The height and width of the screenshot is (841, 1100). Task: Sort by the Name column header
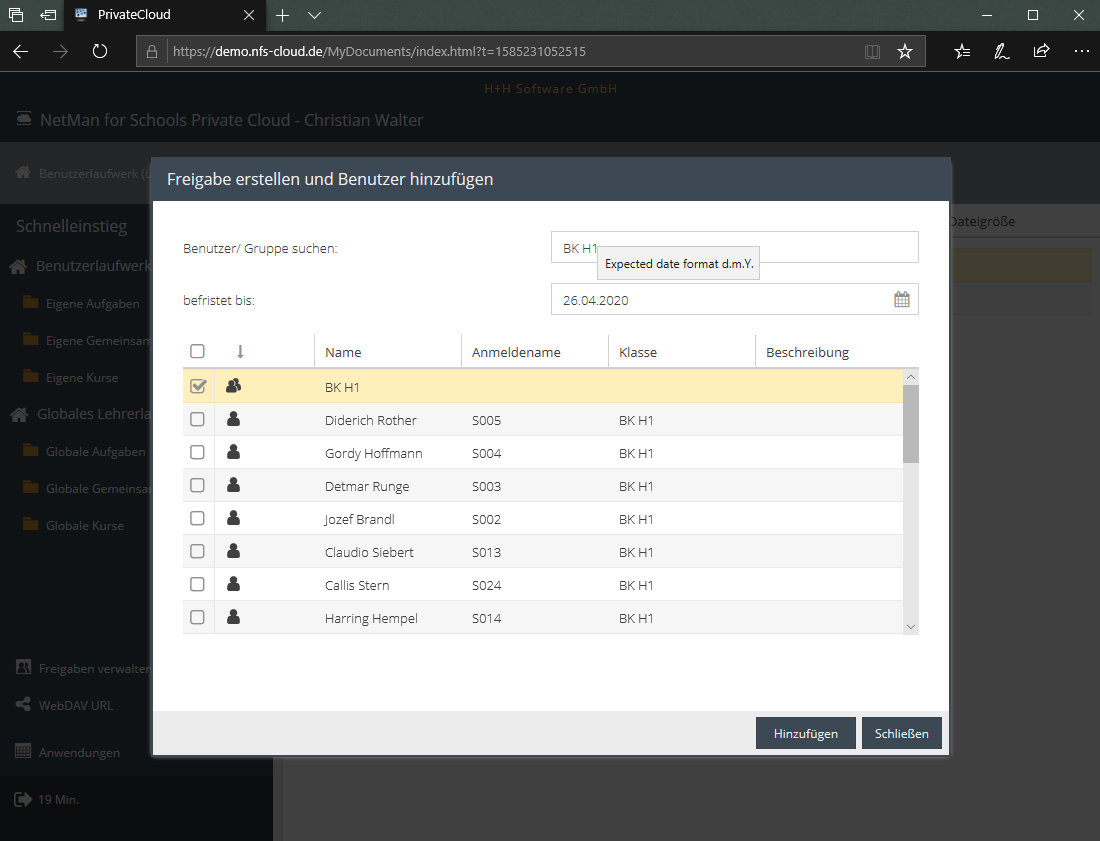[x=343, y=352]
